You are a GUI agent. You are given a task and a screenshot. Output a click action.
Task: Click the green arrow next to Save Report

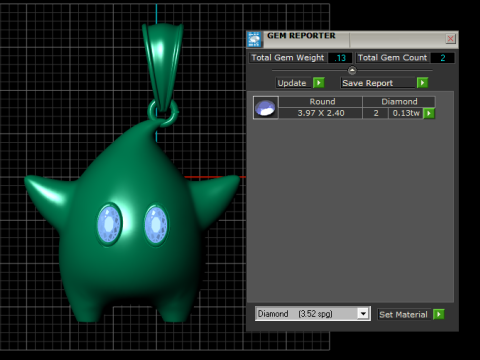pos(422,83)
